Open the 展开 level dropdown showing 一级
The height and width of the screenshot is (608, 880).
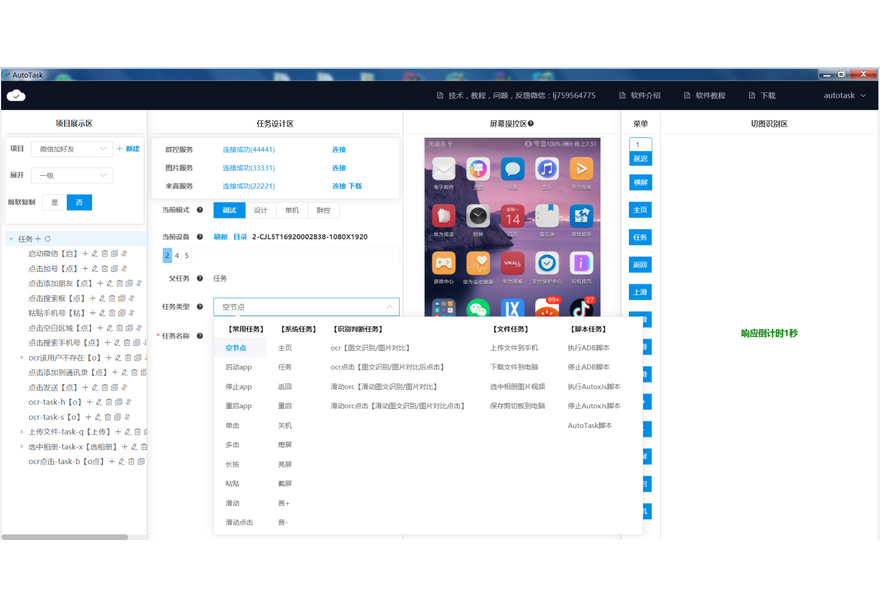coord(71,175)
